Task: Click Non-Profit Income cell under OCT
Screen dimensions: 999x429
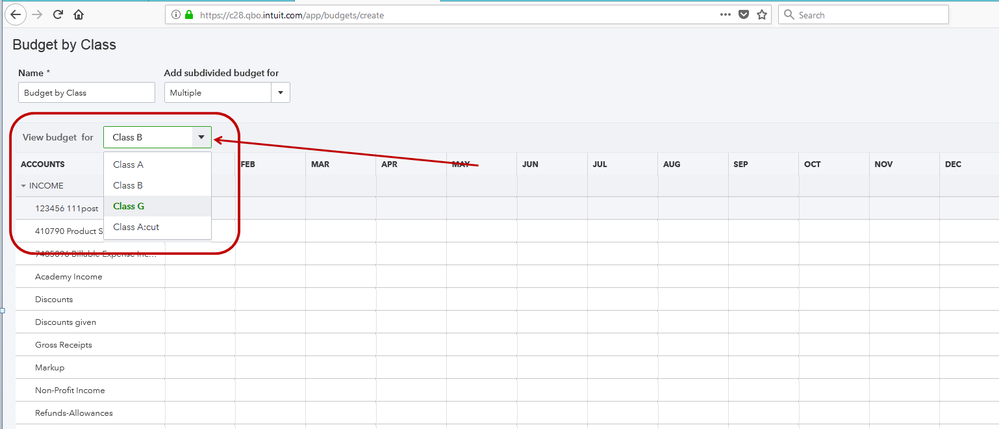Action: pos(833,390)
